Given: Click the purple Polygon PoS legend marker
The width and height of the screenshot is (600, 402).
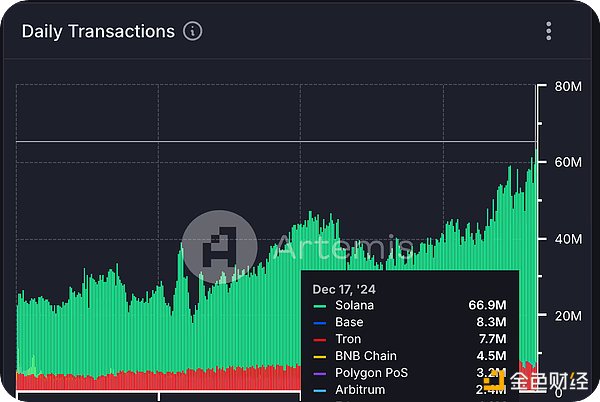Looking at the screenshot, I should coord(320,373).
